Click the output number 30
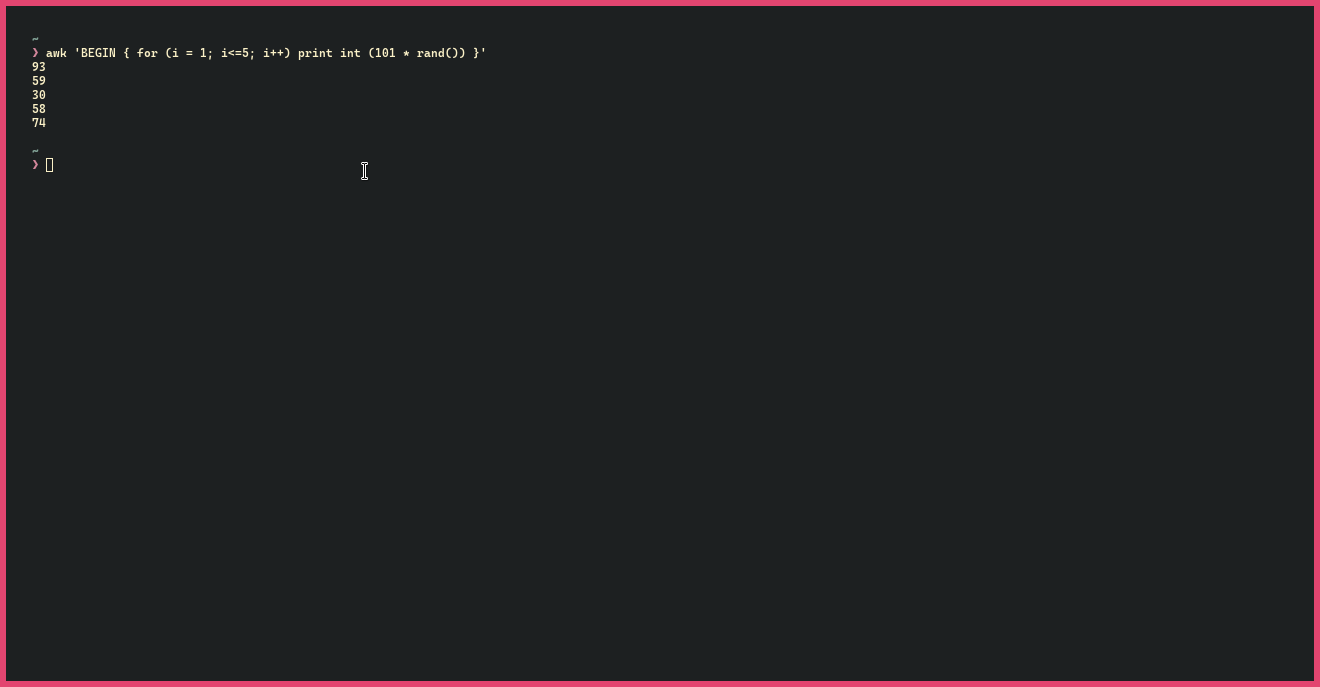 (x=39, y=95)
